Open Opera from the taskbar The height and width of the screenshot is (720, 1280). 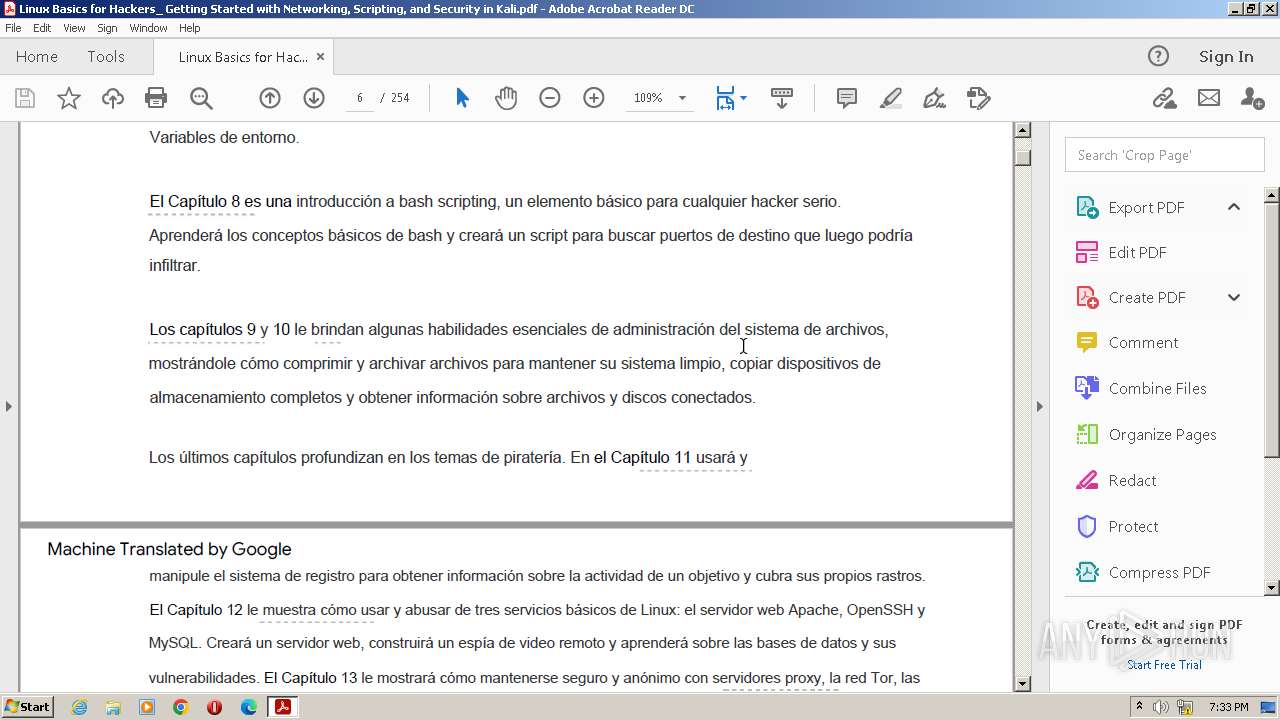click(214, 707)
